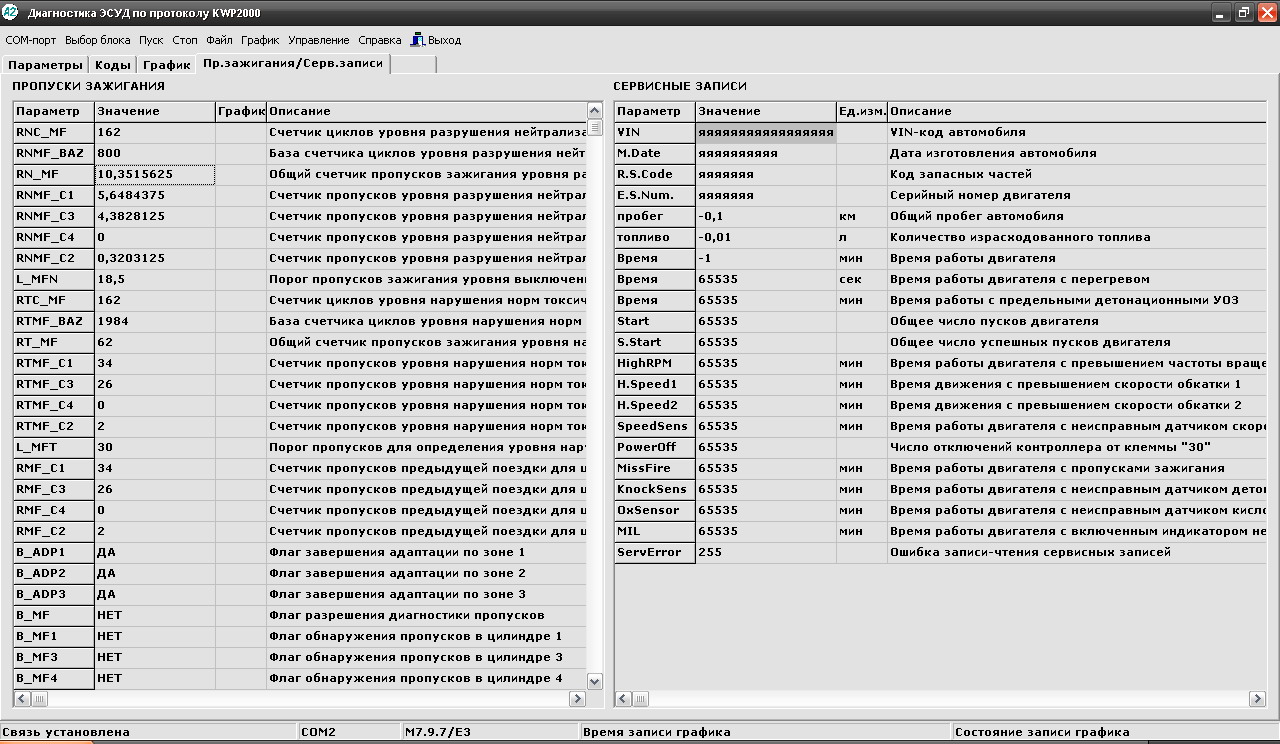Click Пуск in the menu bar

coord(151,40)
